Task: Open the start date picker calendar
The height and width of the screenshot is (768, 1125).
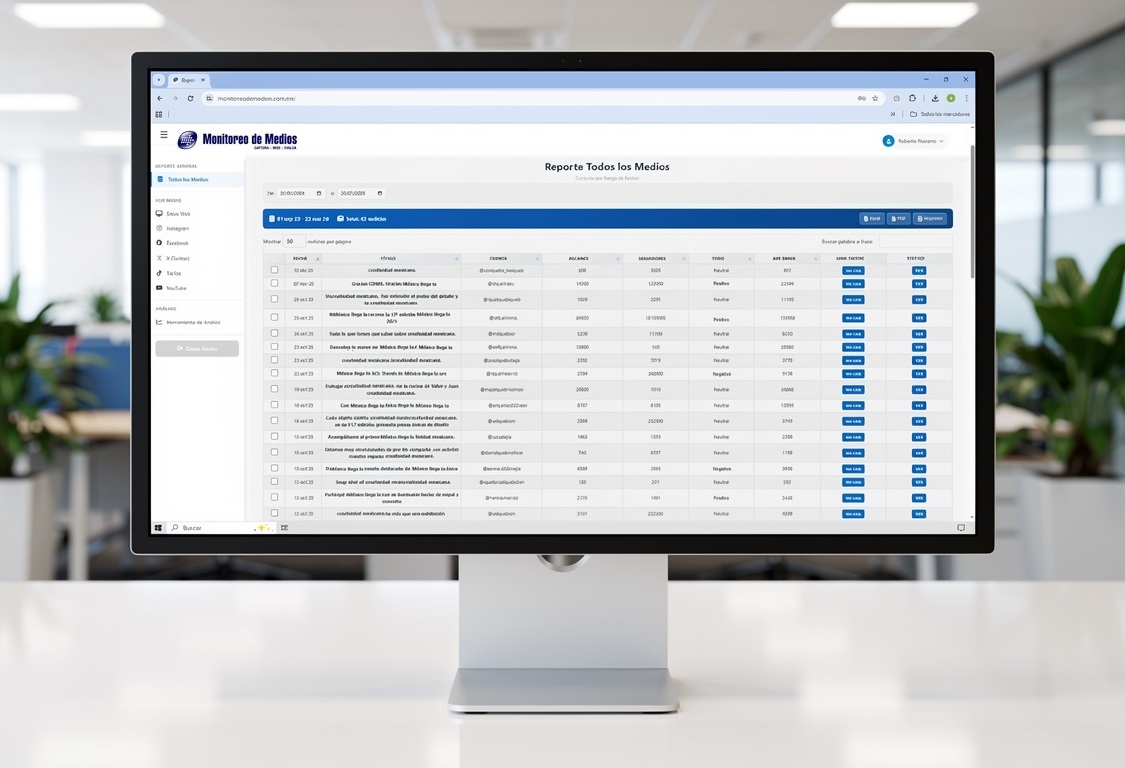Action: (x=319, y=193)
